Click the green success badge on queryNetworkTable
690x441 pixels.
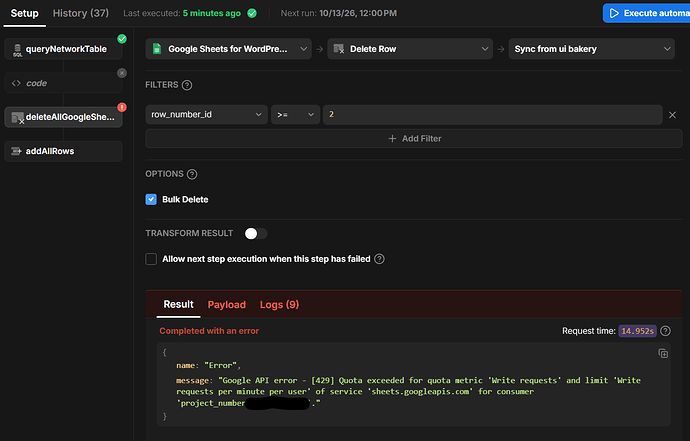122,39
